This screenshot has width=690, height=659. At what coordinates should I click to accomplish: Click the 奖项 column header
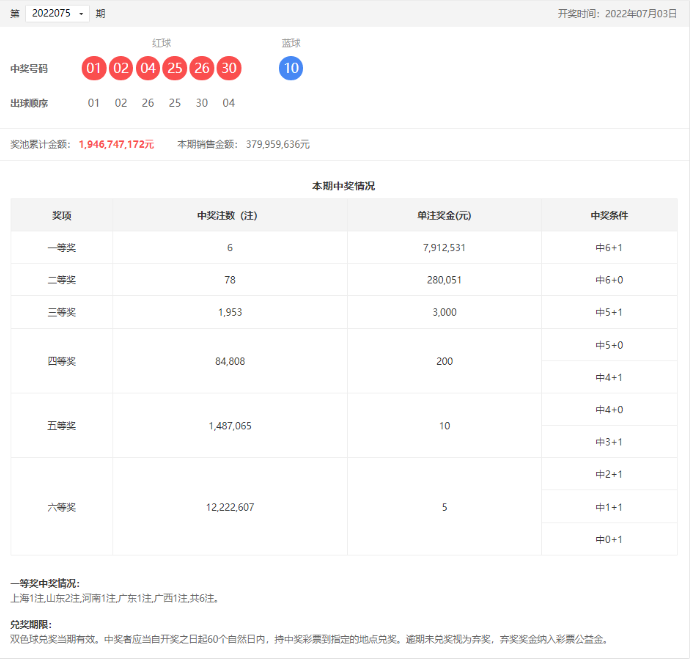pos(62,216)
